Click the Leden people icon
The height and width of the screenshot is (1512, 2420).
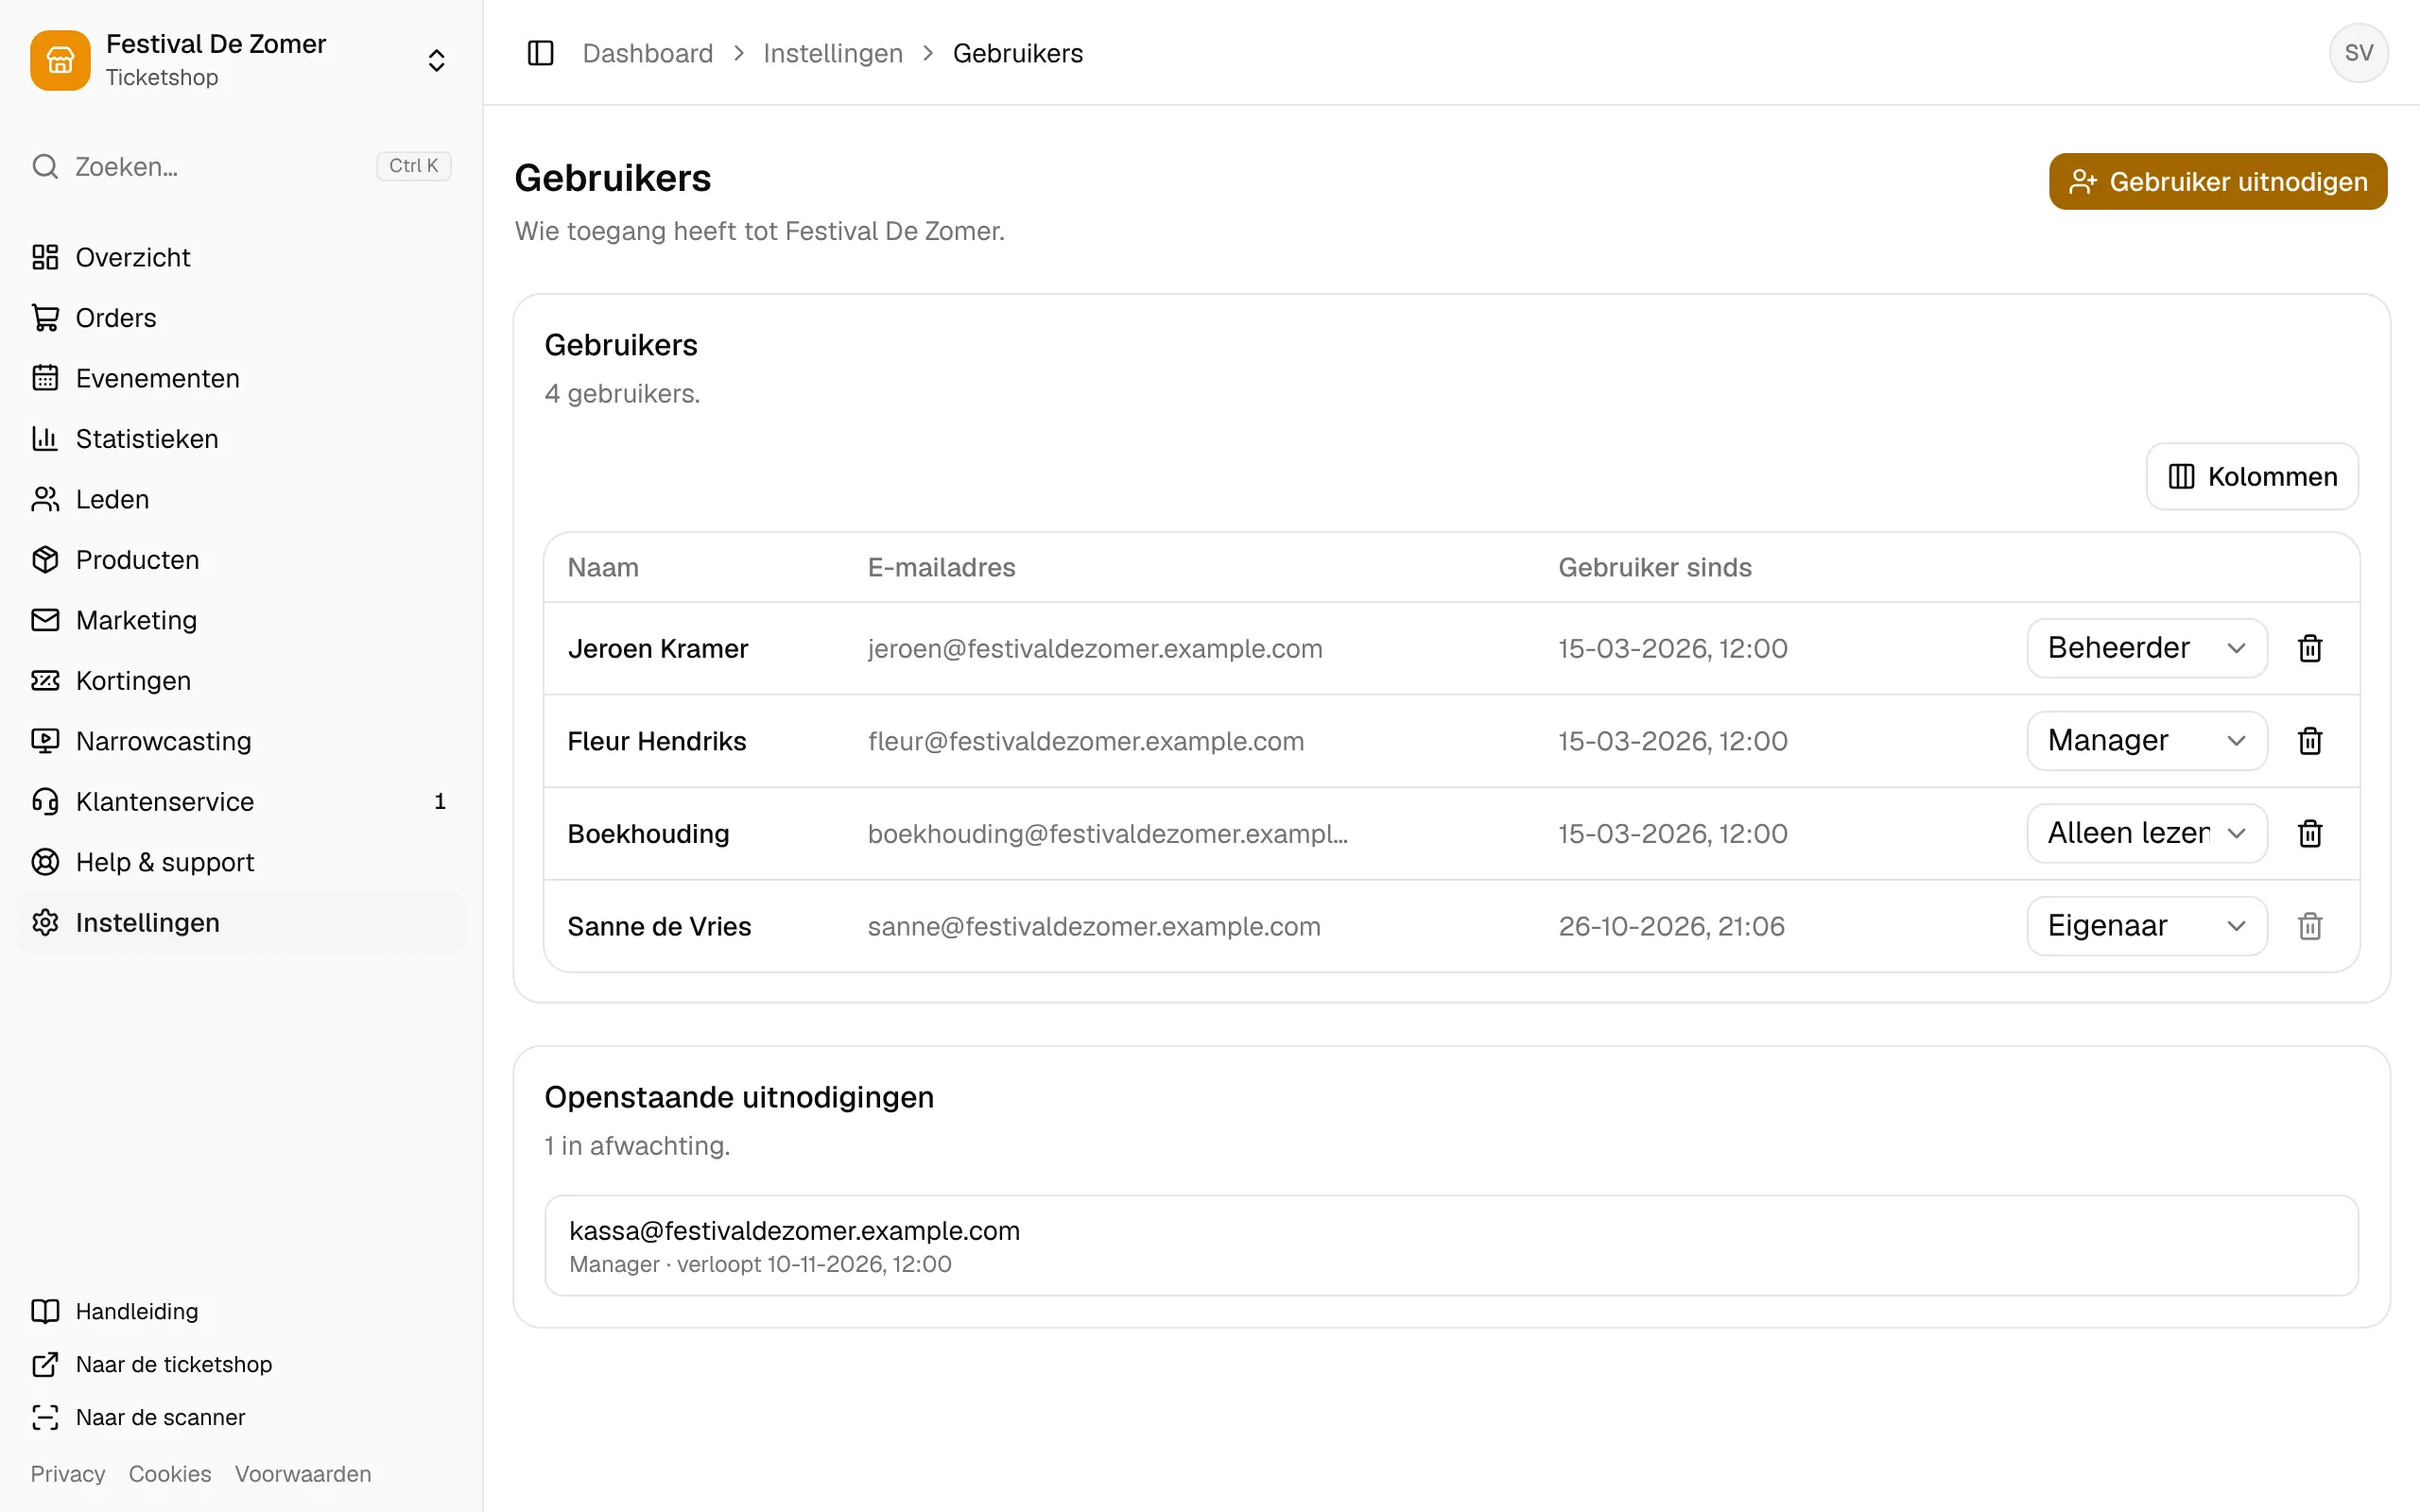coord(45,499)
